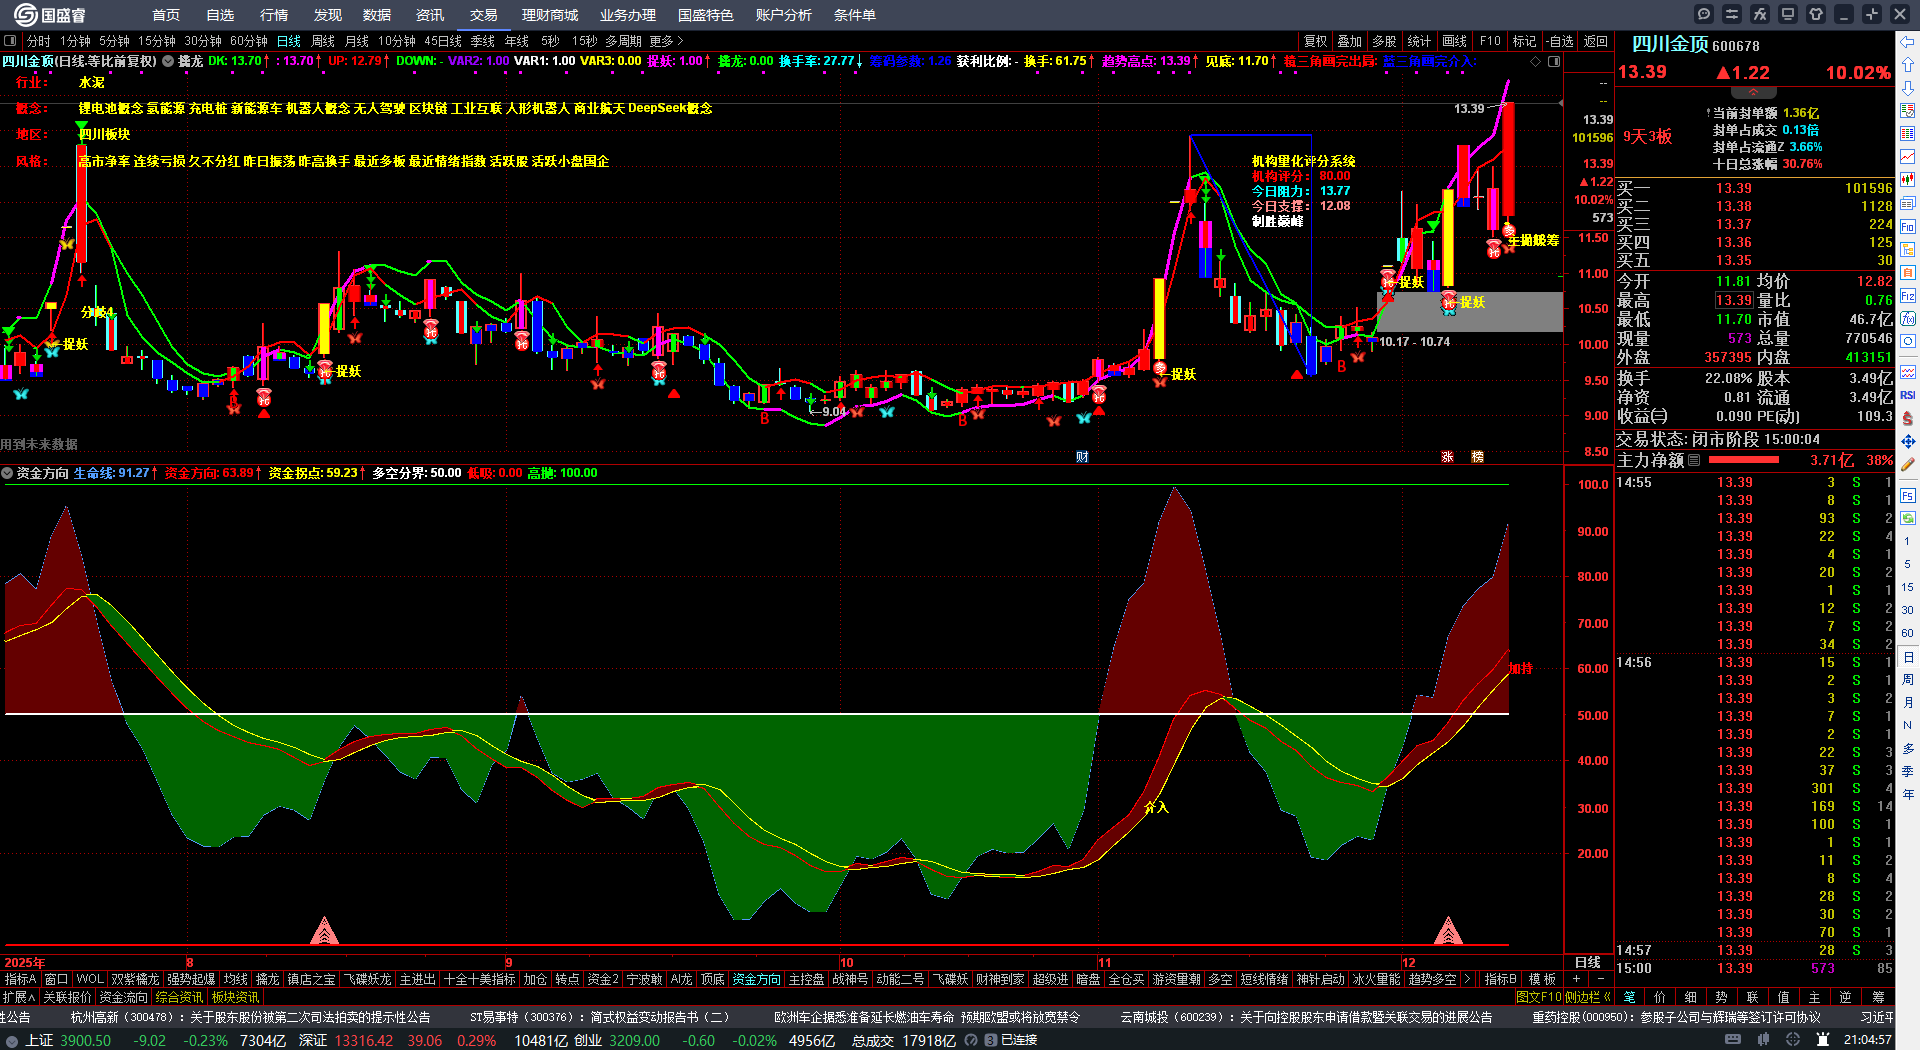The image size is (1920, 1050).
Task: Select the 飞碟妖龙 indicator tab
Action: [368, 979]
